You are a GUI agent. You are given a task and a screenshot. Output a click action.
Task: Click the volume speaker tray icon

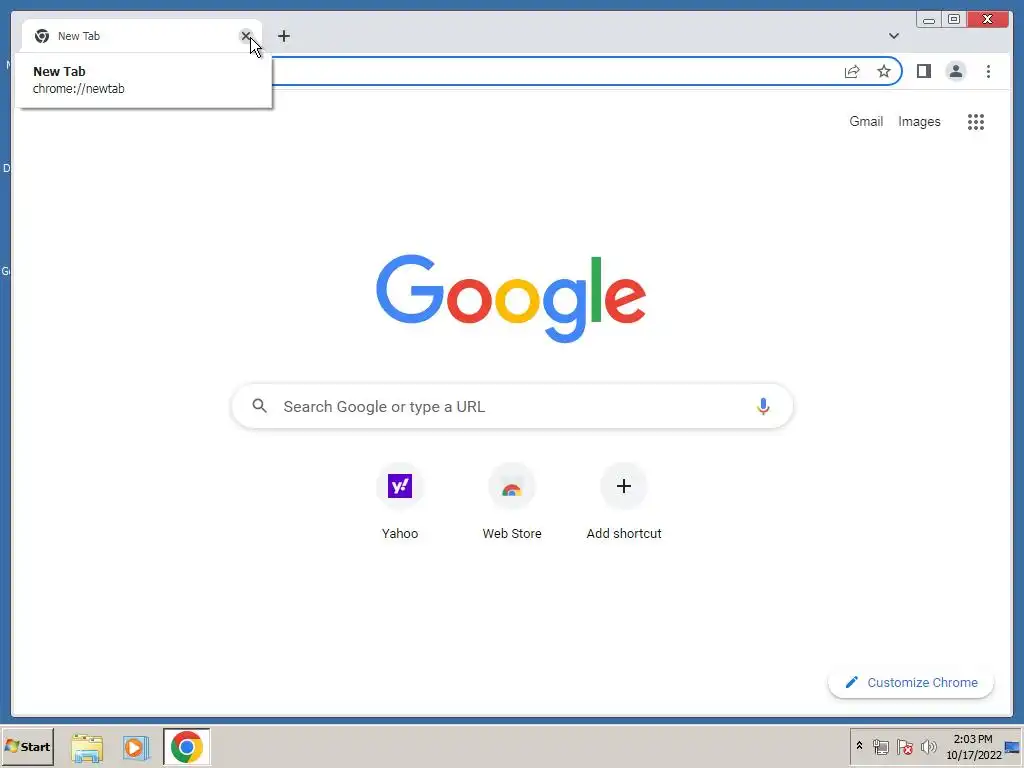point(928,746)
